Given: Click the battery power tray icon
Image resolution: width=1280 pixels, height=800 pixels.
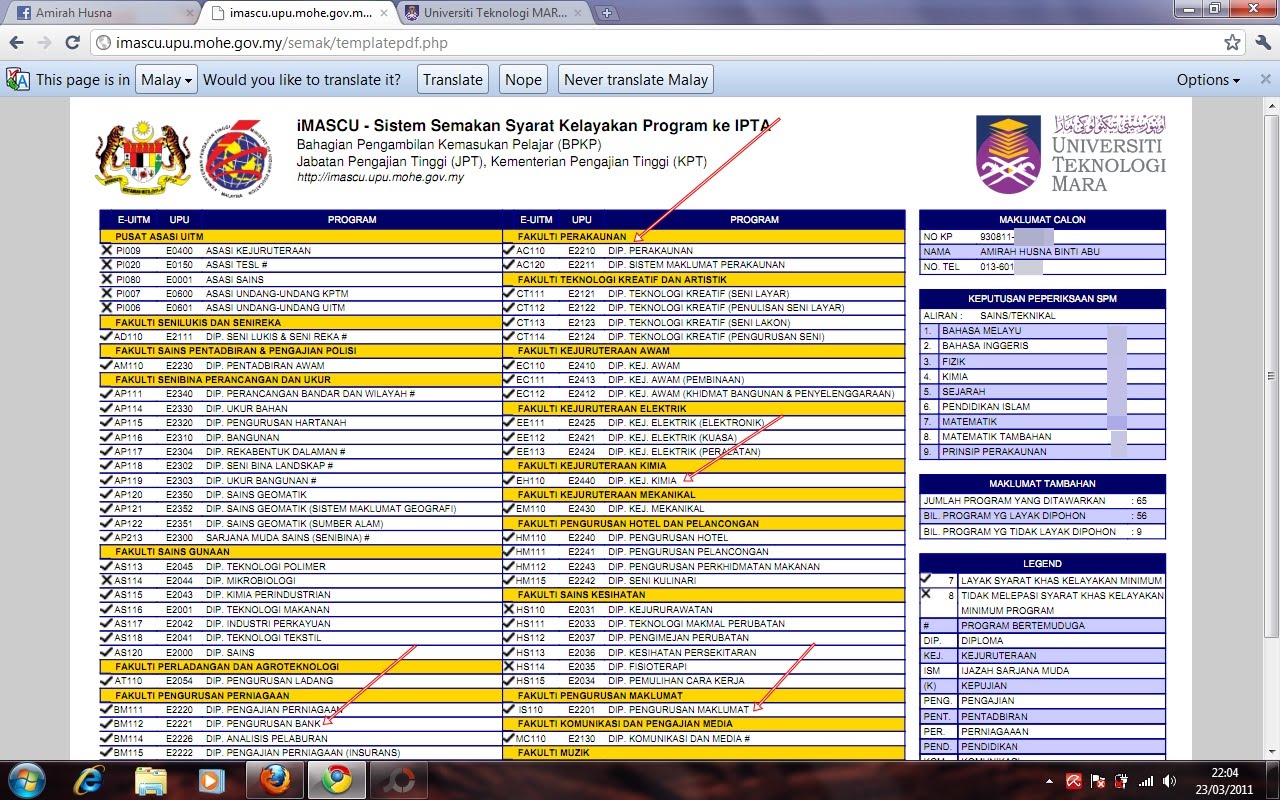Looking at the screenshot, I should pos(1121,781).
